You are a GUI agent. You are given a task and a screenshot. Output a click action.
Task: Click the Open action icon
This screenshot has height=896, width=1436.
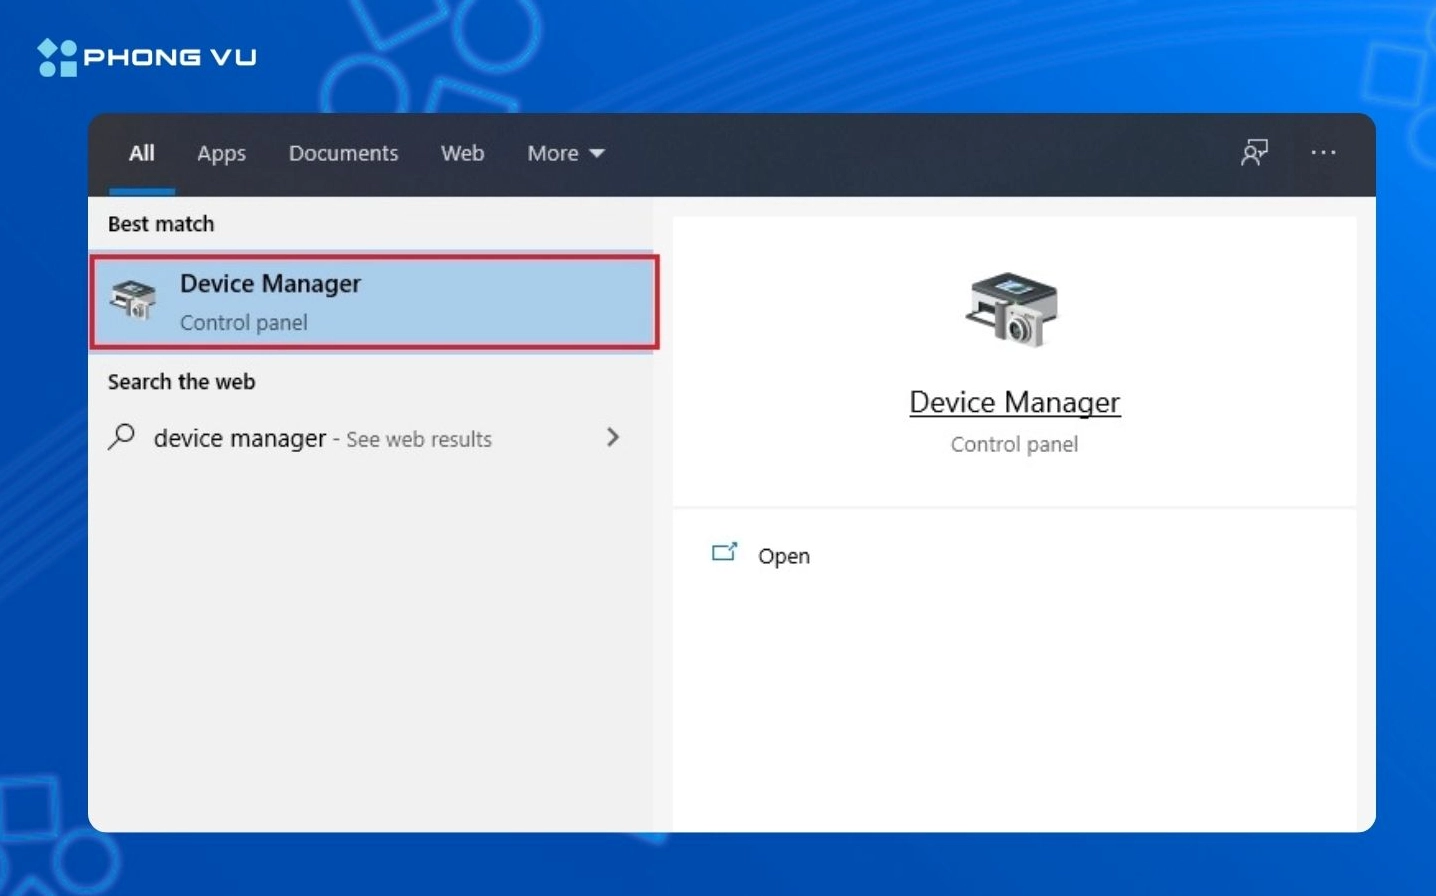click(724, 553)
